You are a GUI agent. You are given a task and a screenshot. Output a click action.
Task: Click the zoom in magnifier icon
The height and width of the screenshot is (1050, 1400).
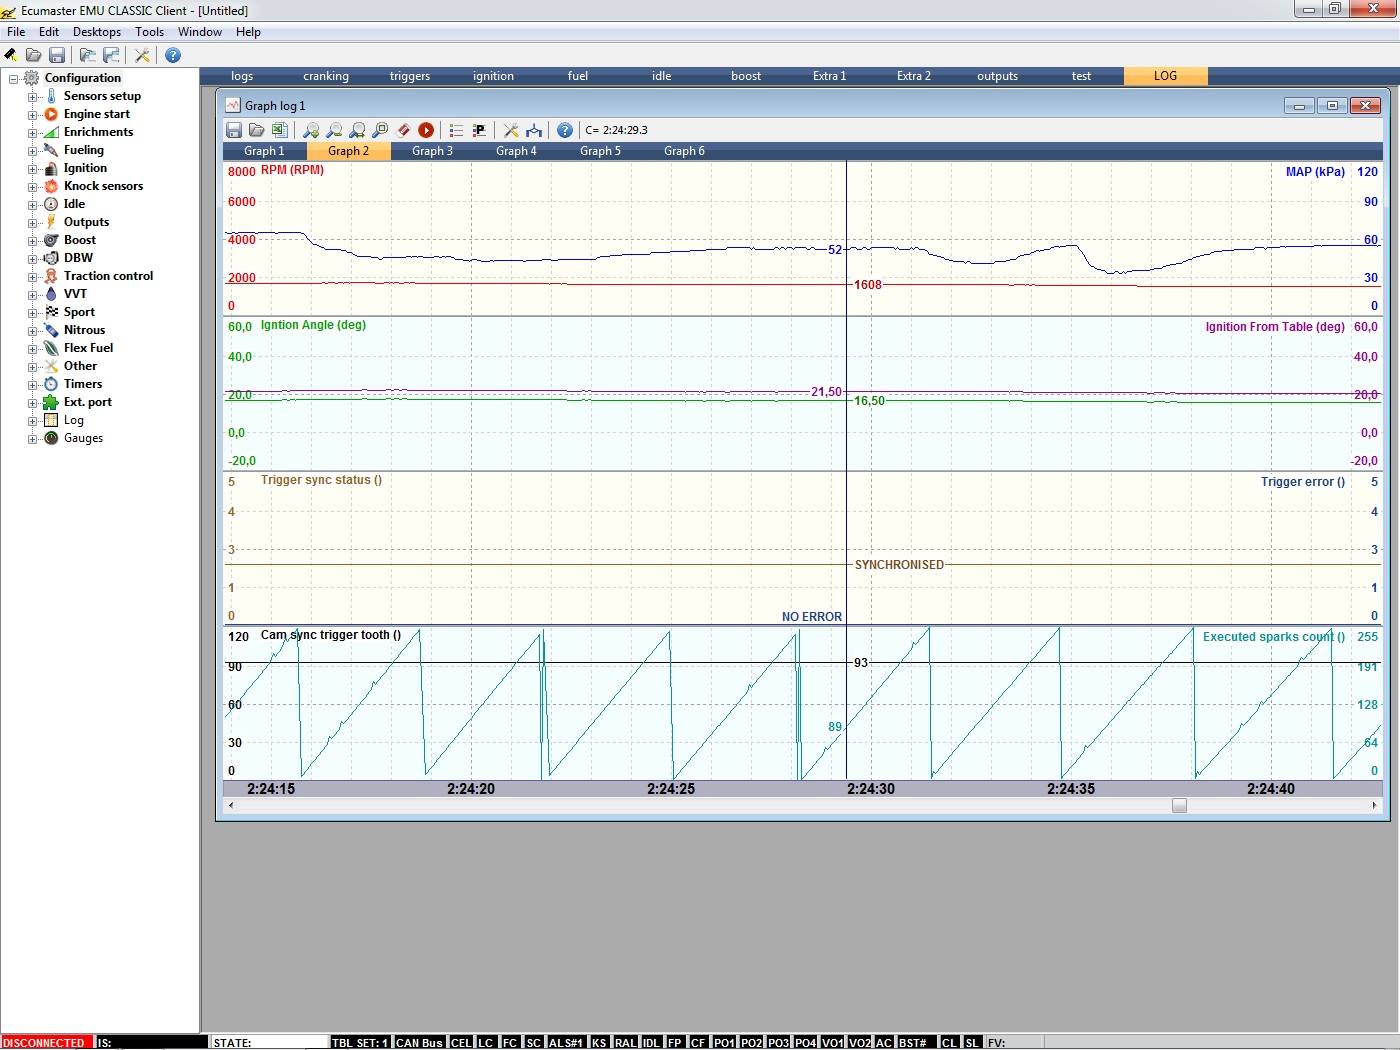tap(311, 130)
